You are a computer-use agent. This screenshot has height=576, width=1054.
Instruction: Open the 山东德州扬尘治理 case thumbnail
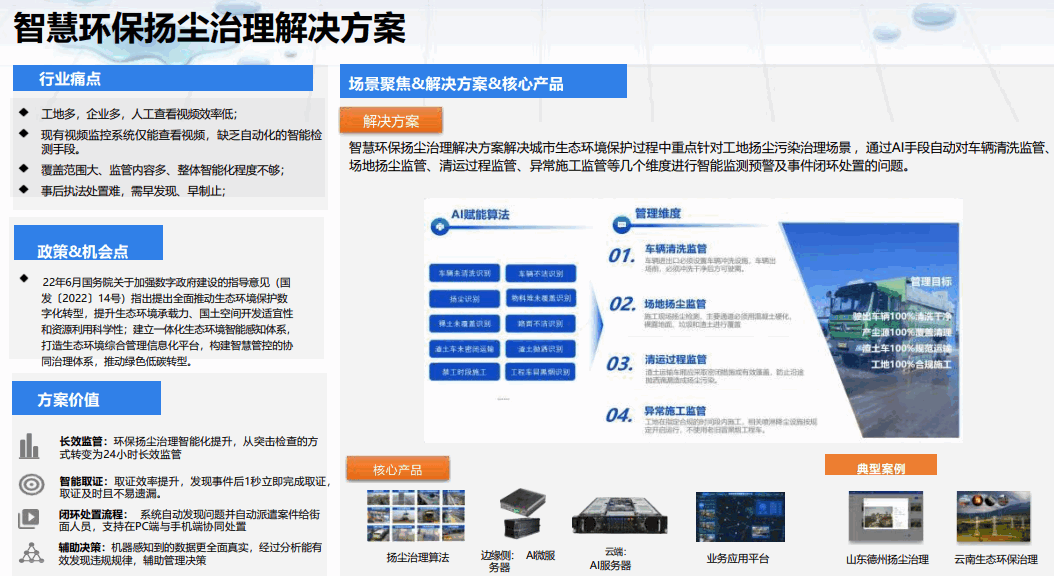pos(885,516)
